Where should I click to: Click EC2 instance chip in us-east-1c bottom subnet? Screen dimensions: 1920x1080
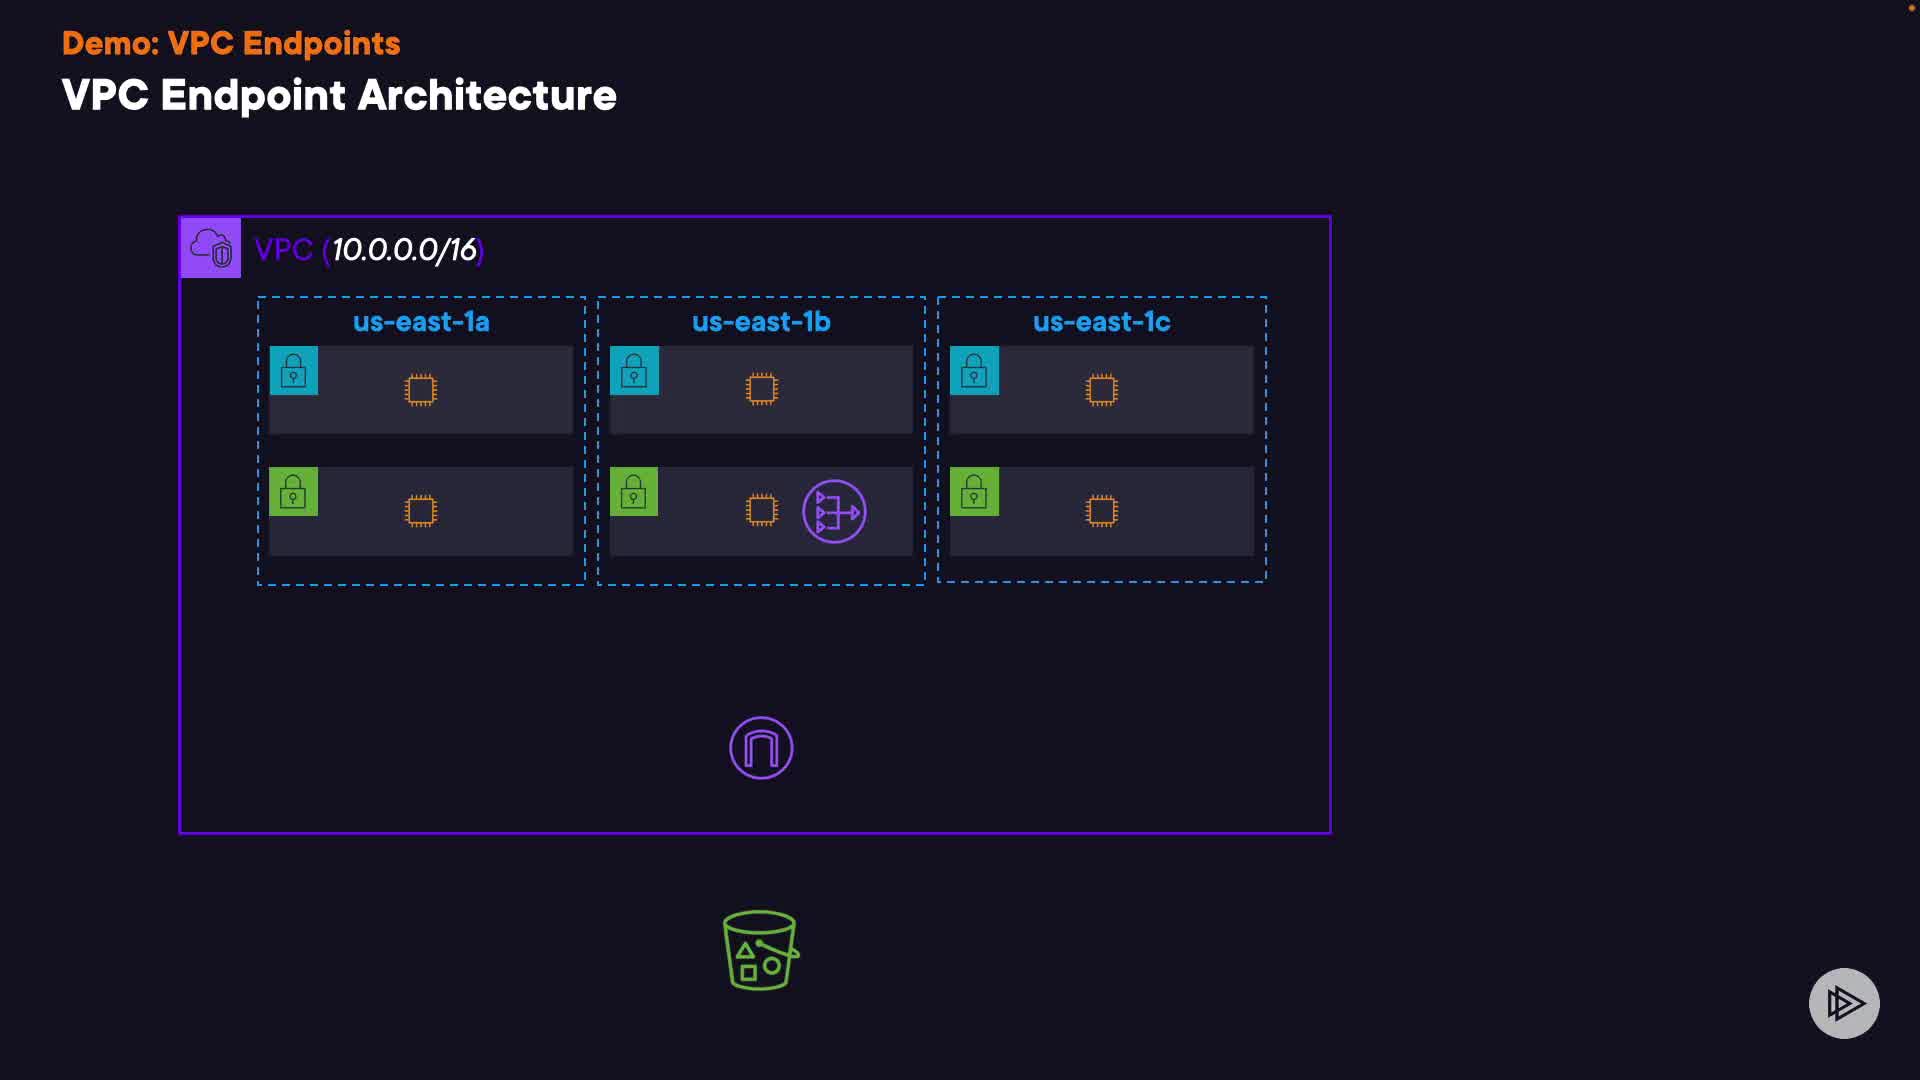tap(1101, 511)
